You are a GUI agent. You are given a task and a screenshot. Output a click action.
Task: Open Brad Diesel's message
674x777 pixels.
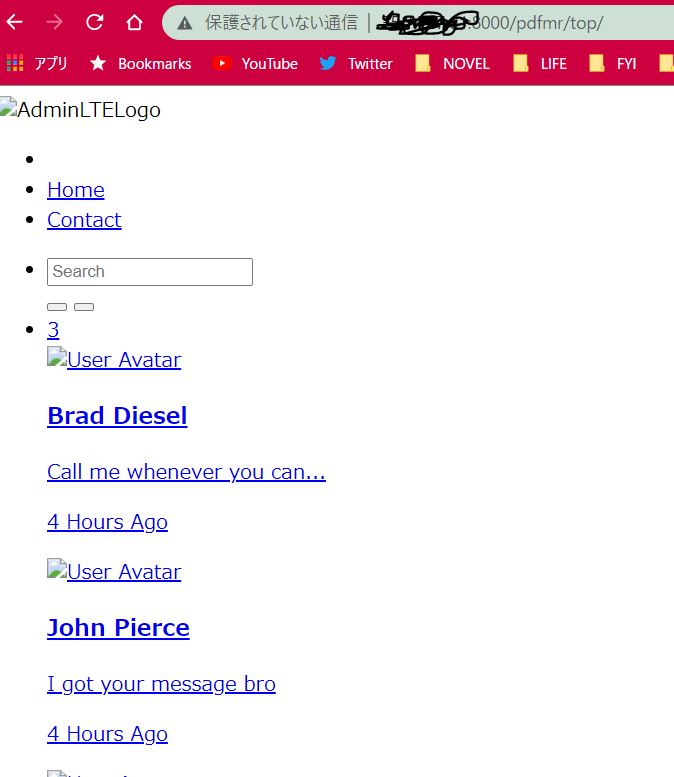point(117,416)
